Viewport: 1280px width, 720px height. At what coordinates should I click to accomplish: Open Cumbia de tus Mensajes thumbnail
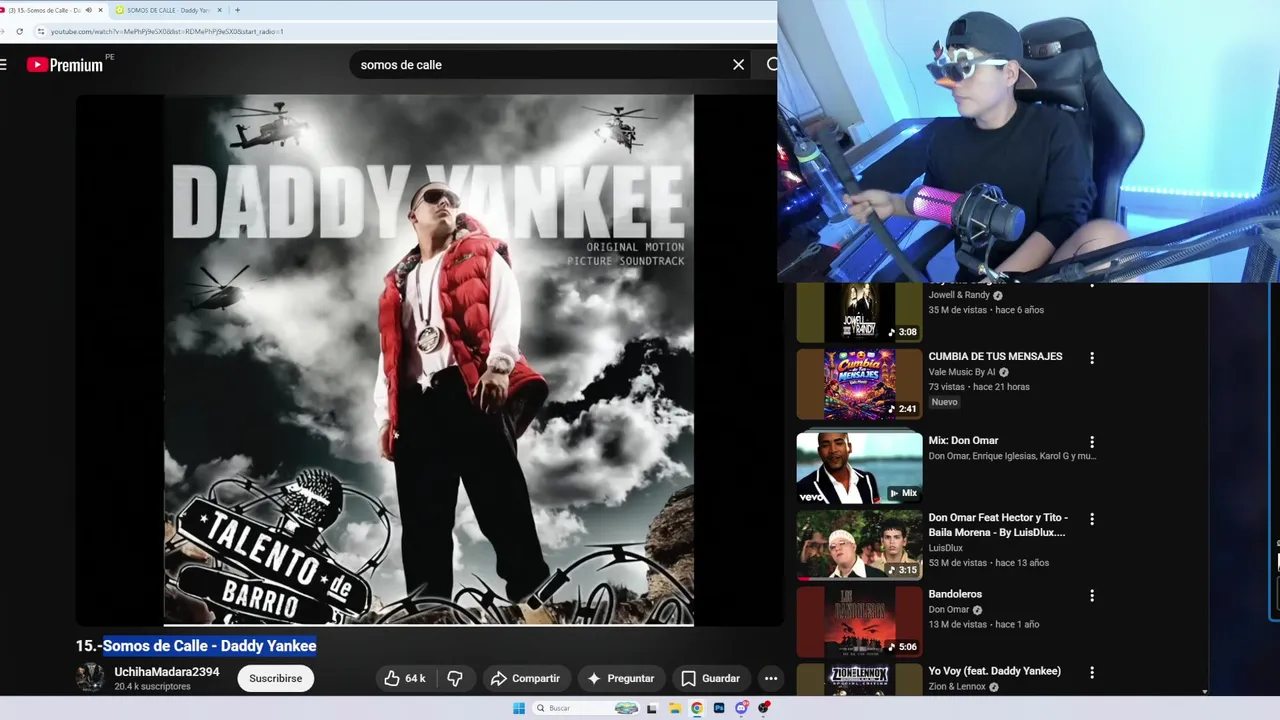coord(859,384)
